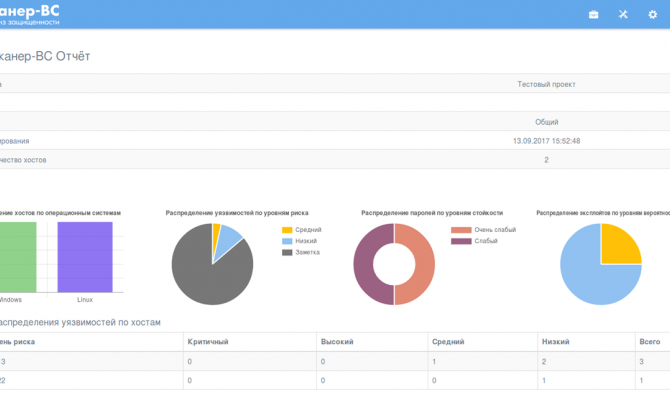Viewport: 670px width, 400px height.
Task: Click Распределение уязвимостей по уровням риска title
Action: pos(237,213)
